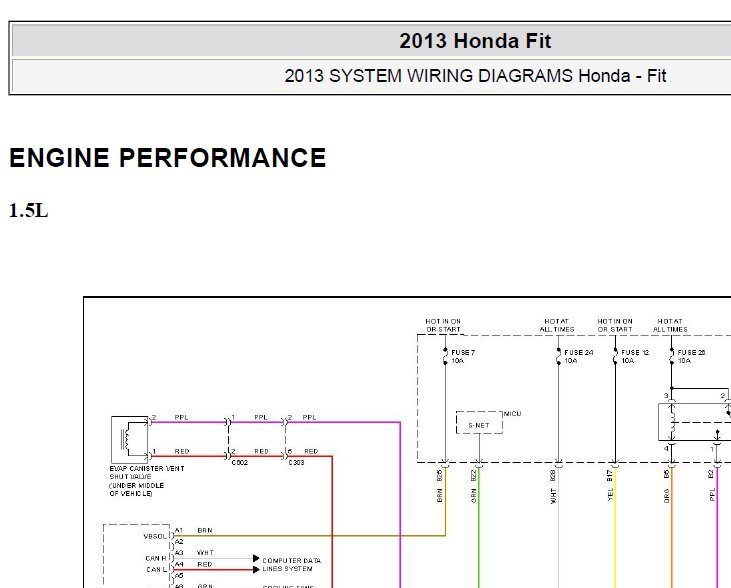Click arrowhead on the CAN L red wire
The height and width of the screenshot is (588, 731).
256,569
